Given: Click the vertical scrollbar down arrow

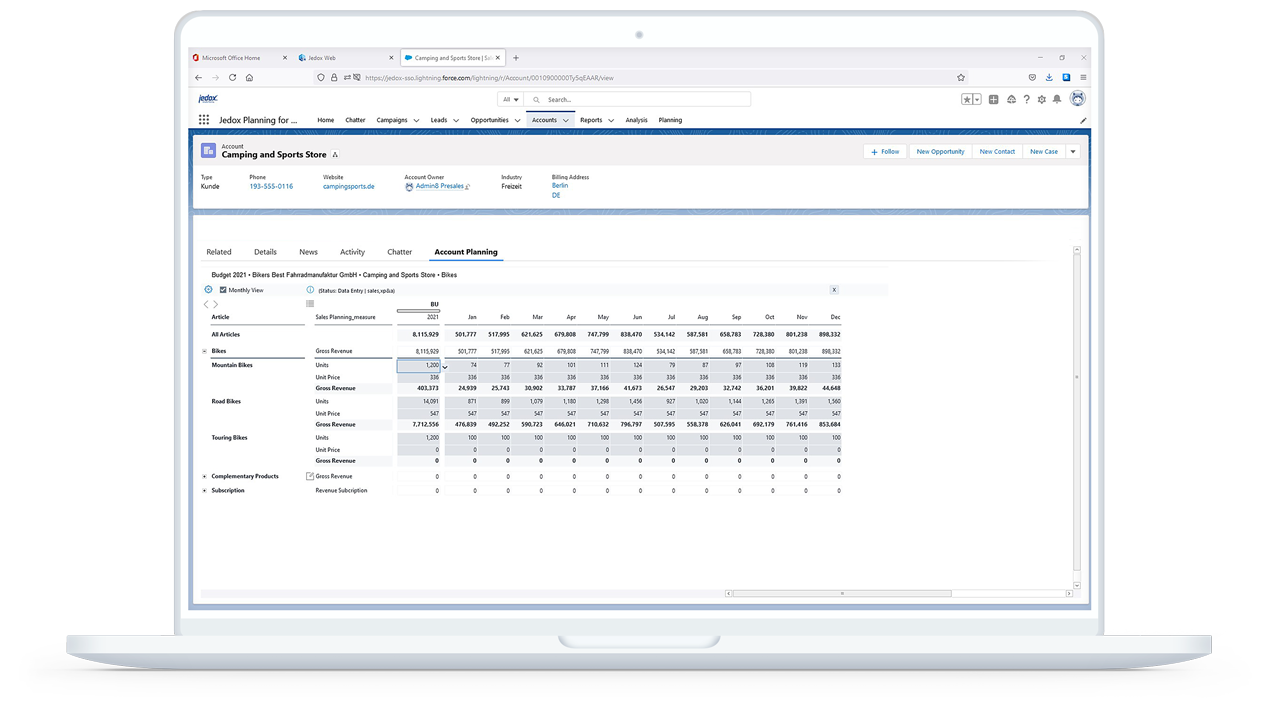Looking at the screenshot, I should (1077, 586).
